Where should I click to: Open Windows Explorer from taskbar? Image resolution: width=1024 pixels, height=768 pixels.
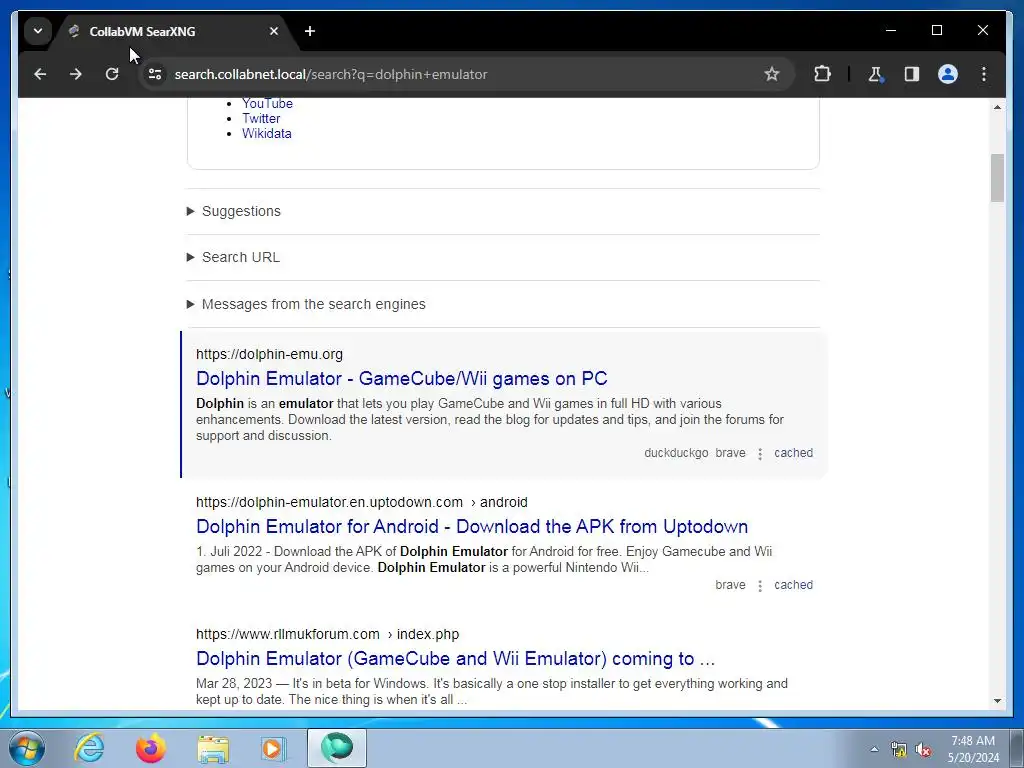coord(213,748)
